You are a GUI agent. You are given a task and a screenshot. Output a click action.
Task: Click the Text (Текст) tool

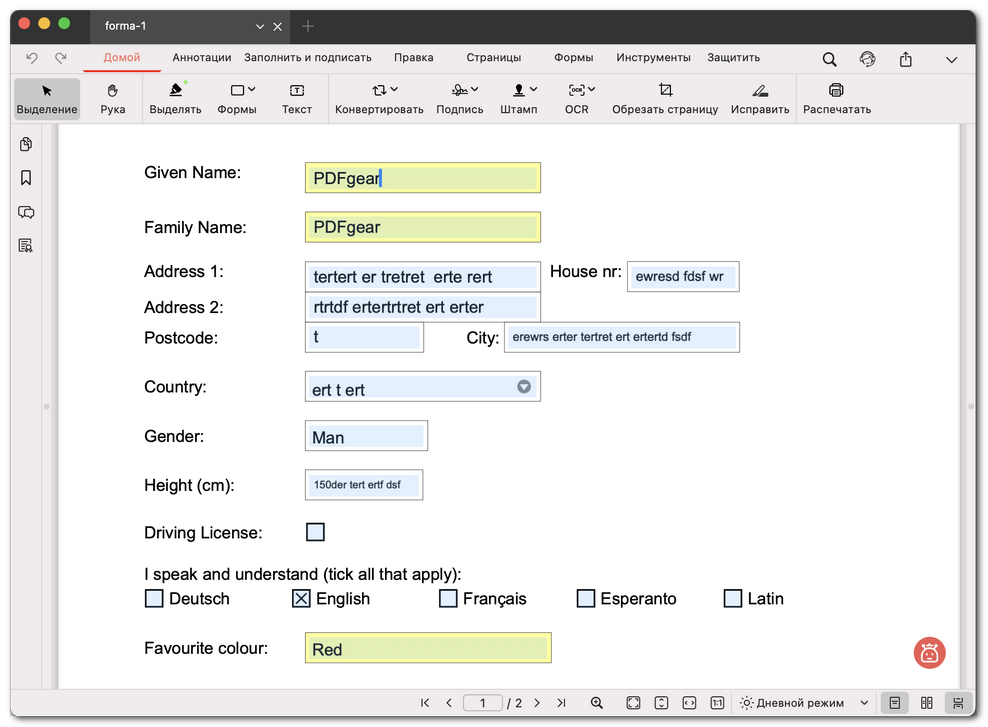297,98
